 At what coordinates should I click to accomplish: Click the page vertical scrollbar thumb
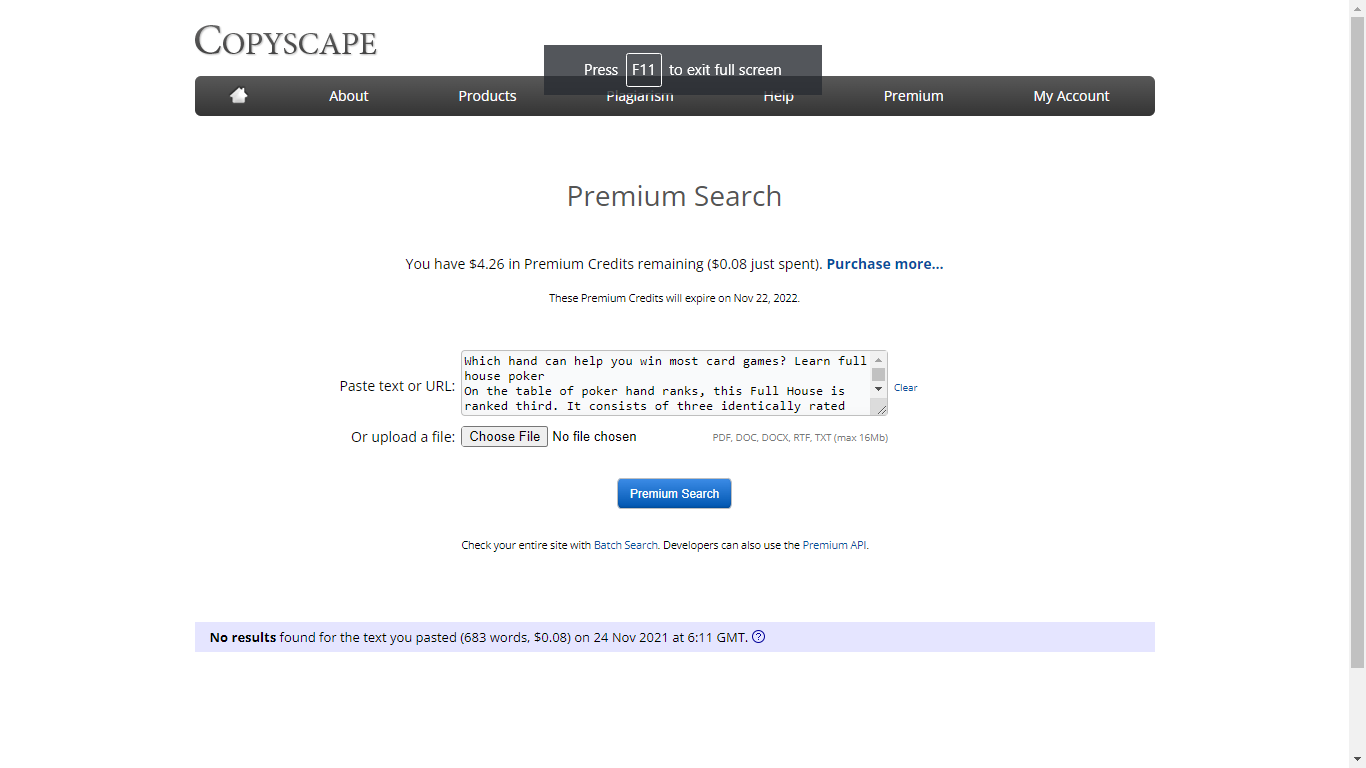(x=1357, y=342)
